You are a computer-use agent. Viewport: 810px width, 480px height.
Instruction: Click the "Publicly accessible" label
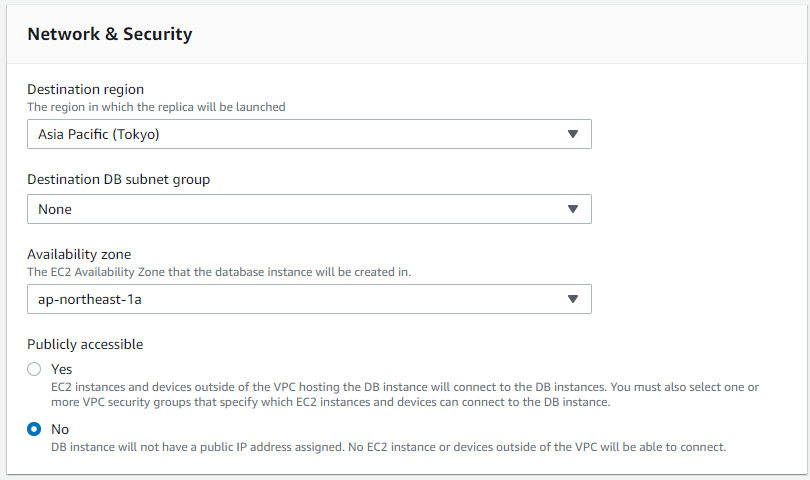point(85,344)
